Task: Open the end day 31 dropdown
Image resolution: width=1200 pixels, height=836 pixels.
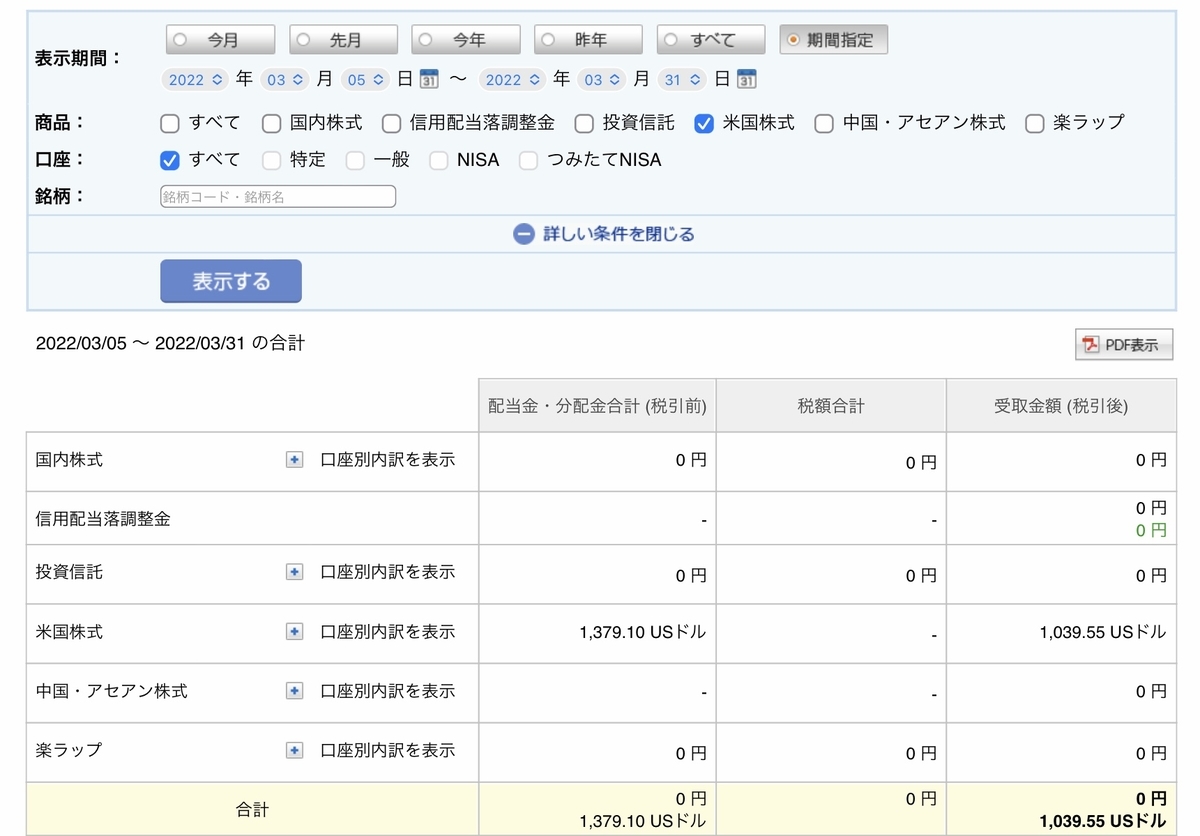Action: pyautogui.click(x=683, y=79)
